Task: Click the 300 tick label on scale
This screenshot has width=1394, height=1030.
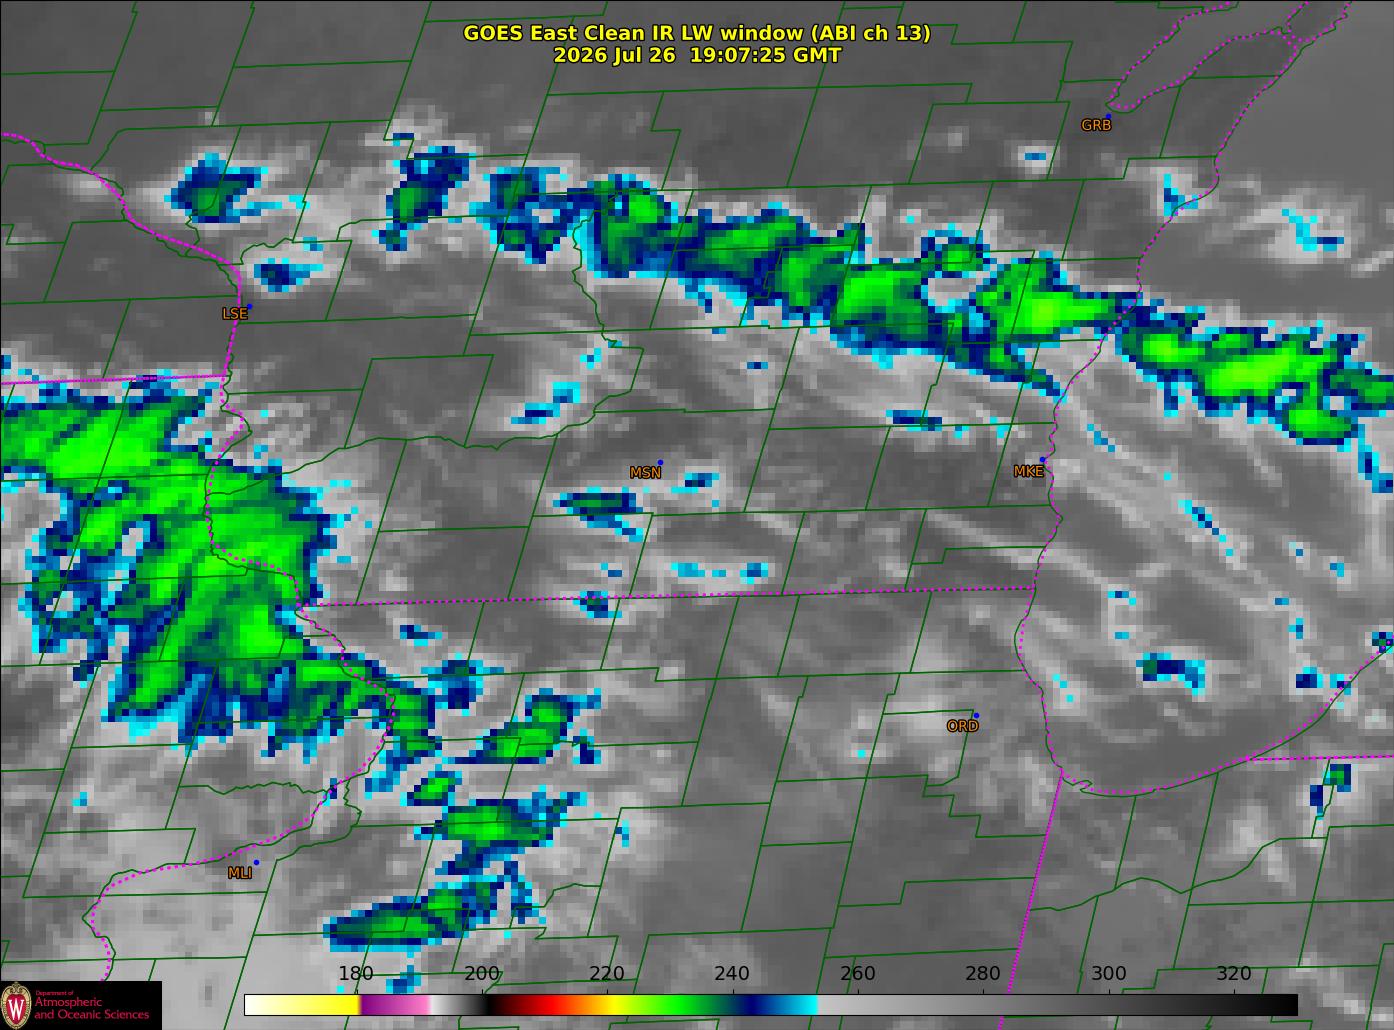Action: (x=1108, y=974)
